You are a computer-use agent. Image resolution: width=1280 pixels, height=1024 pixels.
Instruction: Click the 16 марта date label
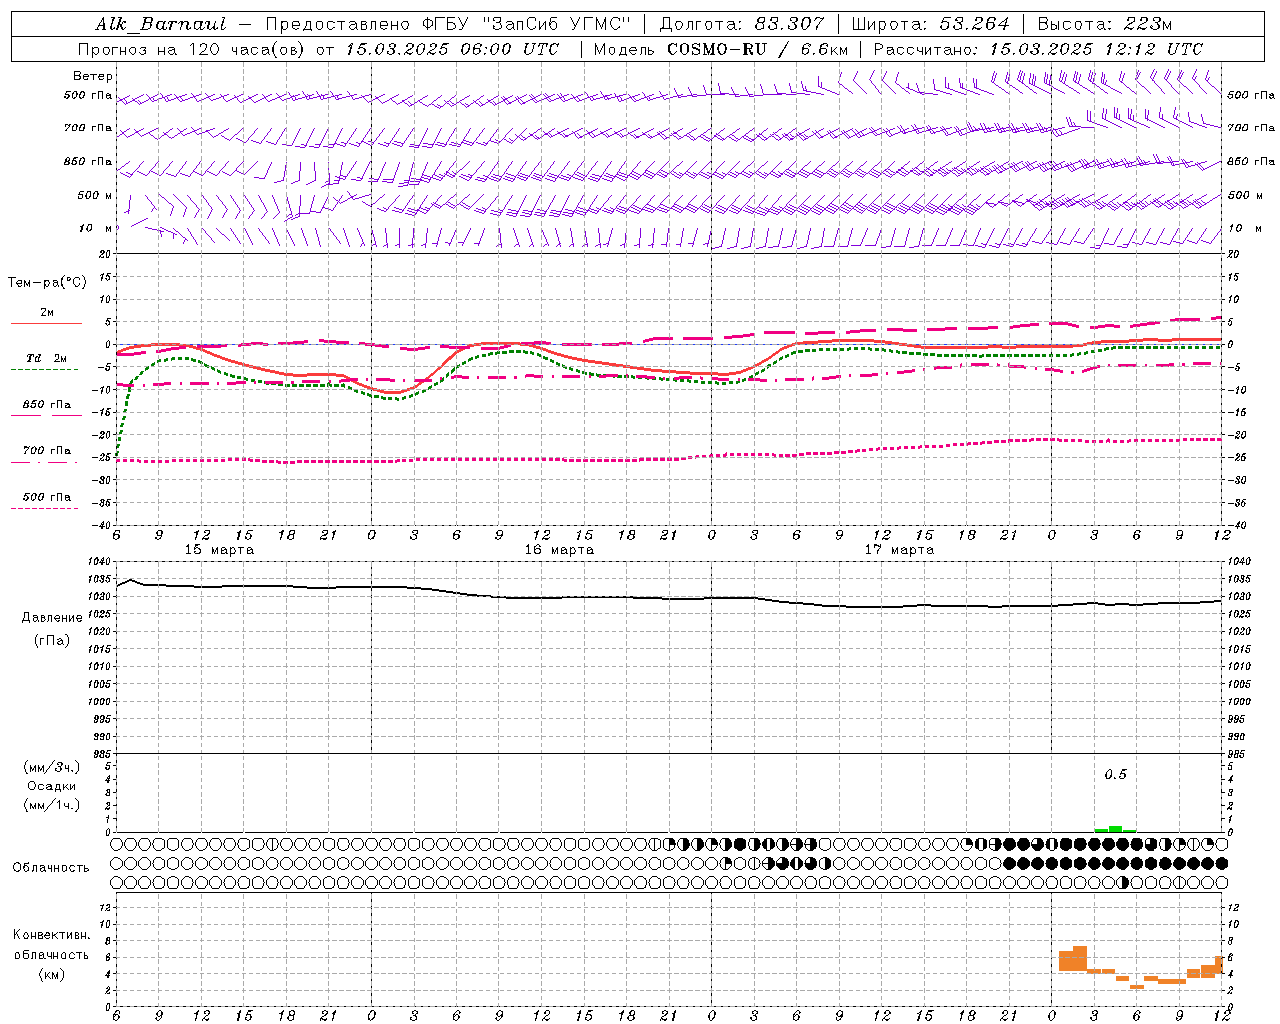[559, 550]
